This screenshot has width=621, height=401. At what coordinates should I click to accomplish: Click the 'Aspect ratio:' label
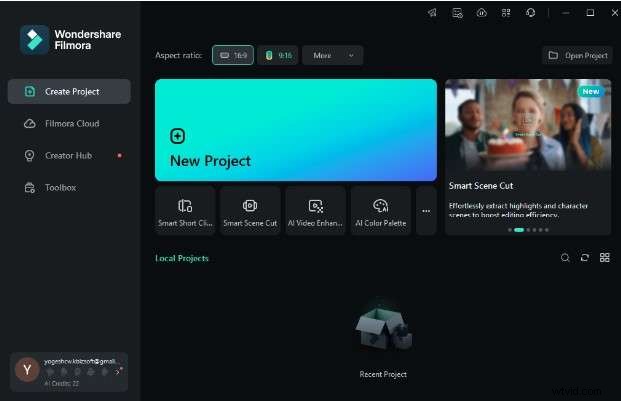179,55
